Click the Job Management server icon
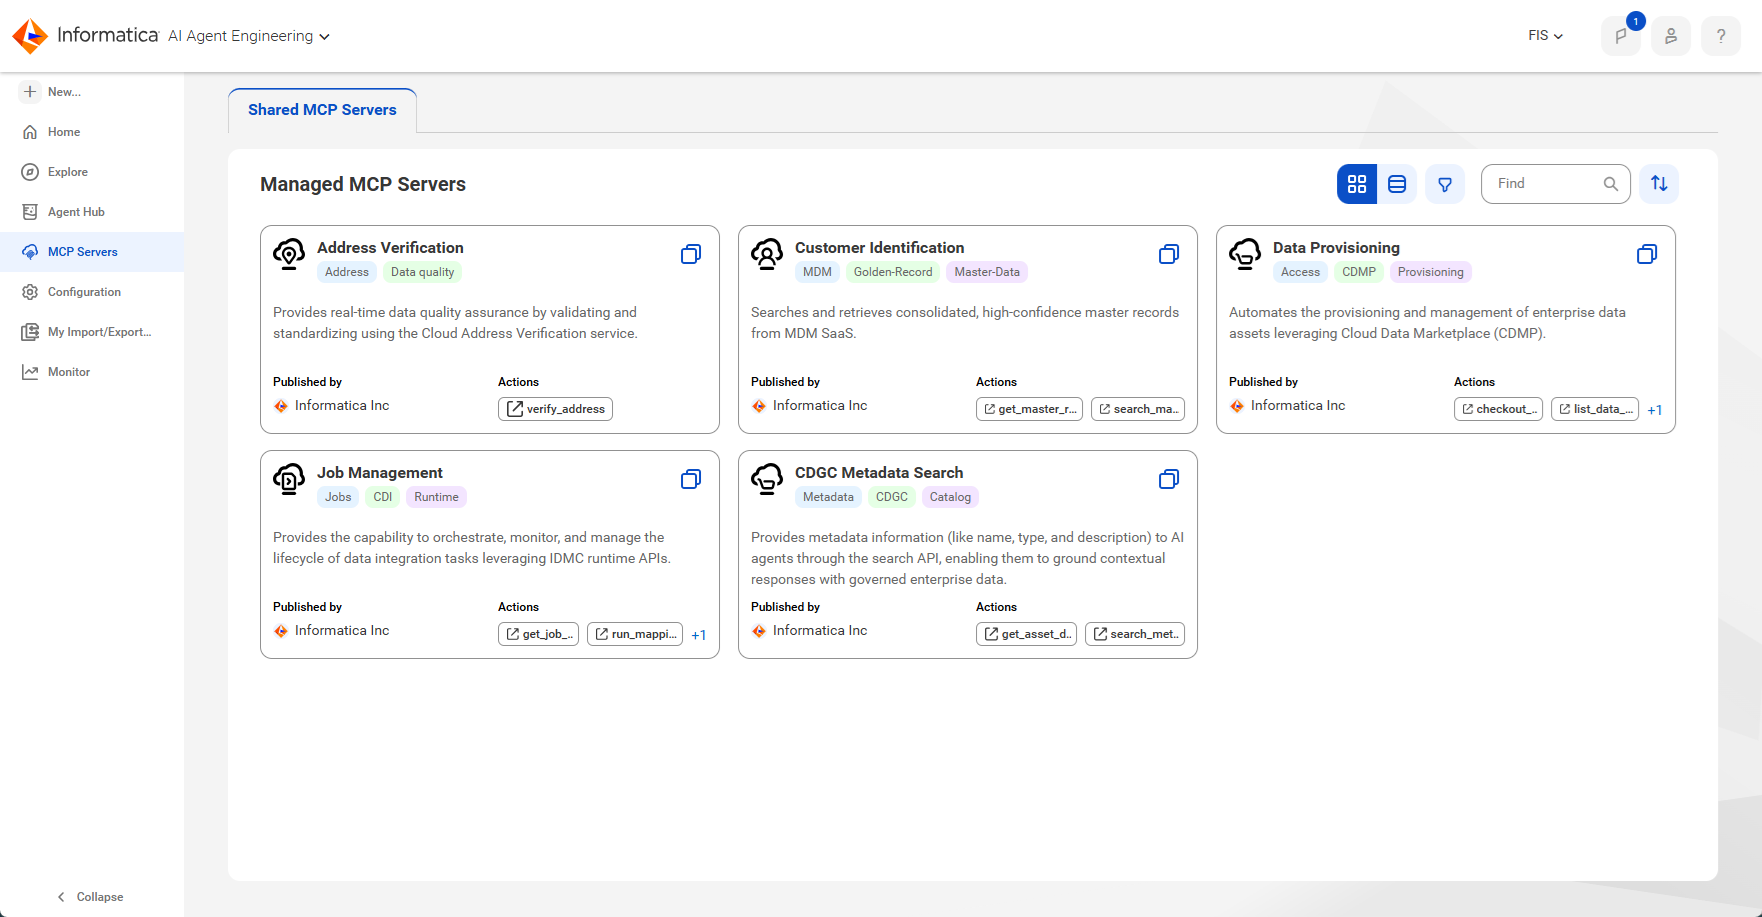 (x=289, y=479)
